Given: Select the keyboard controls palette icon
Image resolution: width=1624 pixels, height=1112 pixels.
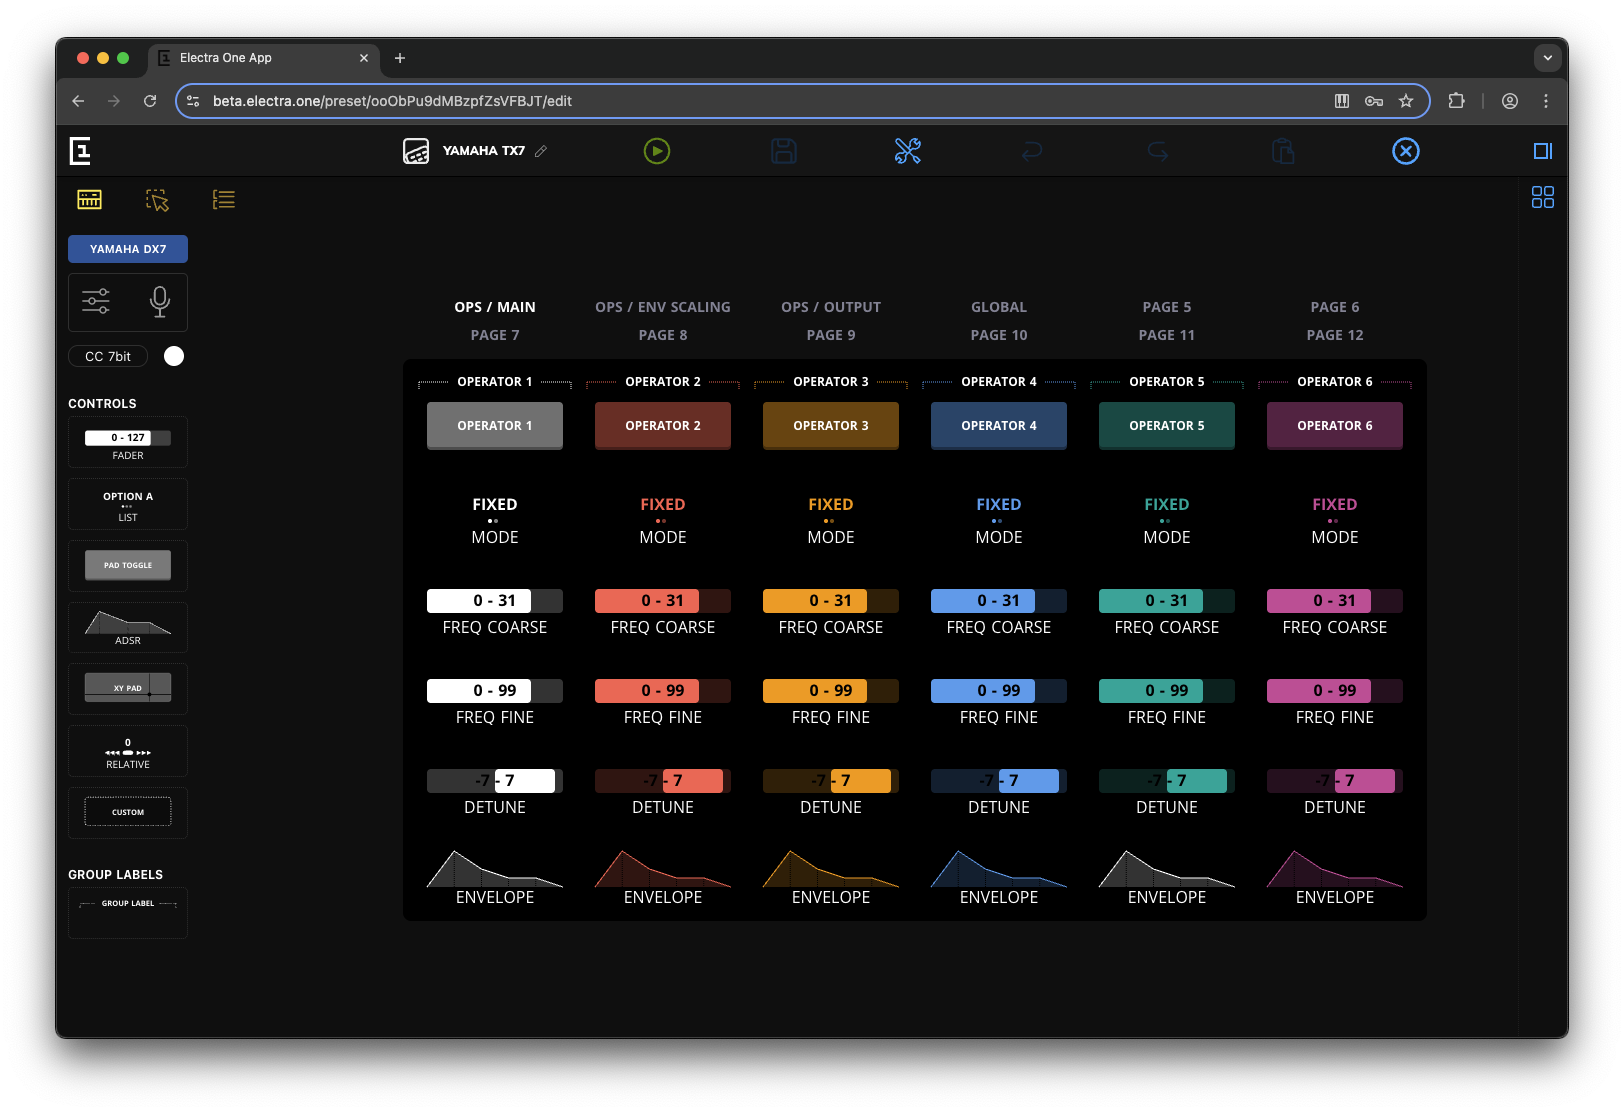Looking at the screenshot, I should tap(90, 199).
